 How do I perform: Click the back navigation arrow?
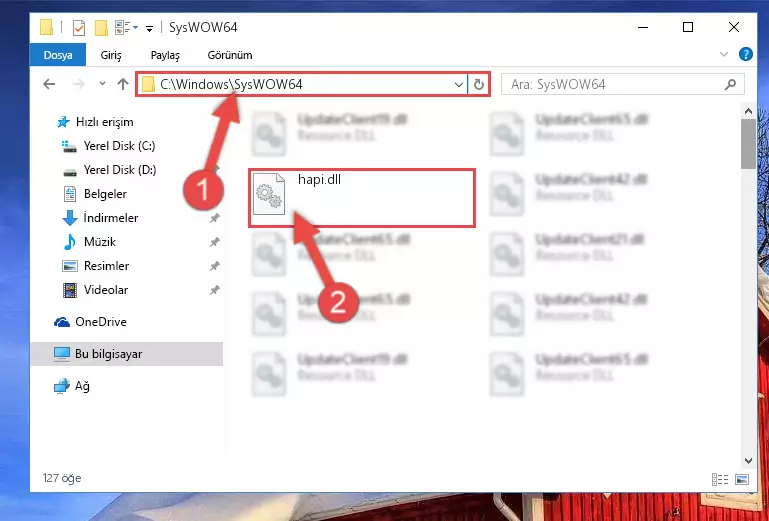tap(49, 84)
